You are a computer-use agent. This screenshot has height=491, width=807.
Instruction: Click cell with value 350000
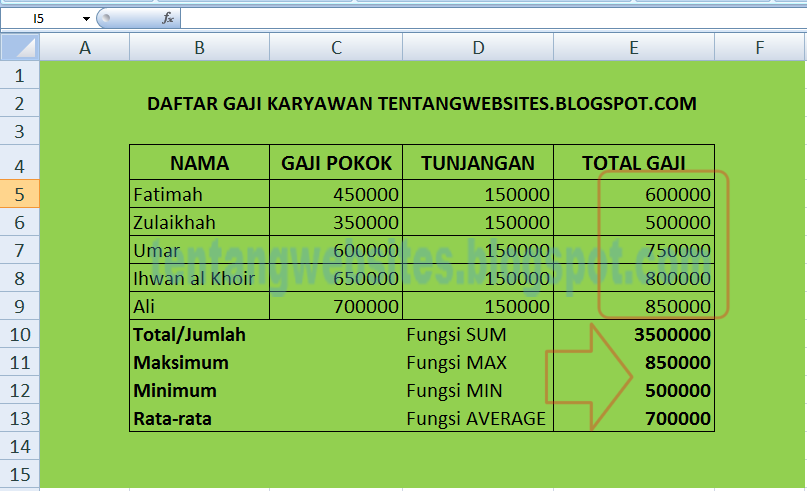click(x=336, y=222)
